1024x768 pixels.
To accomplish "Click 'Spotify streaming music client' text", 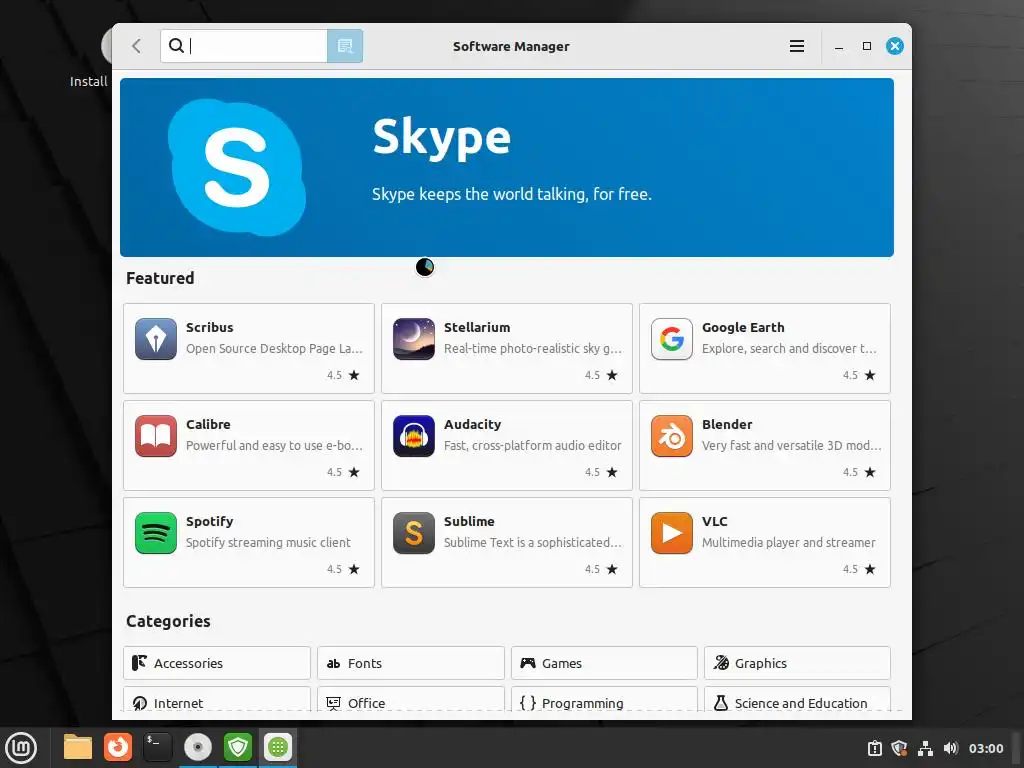I will (268, 543).
